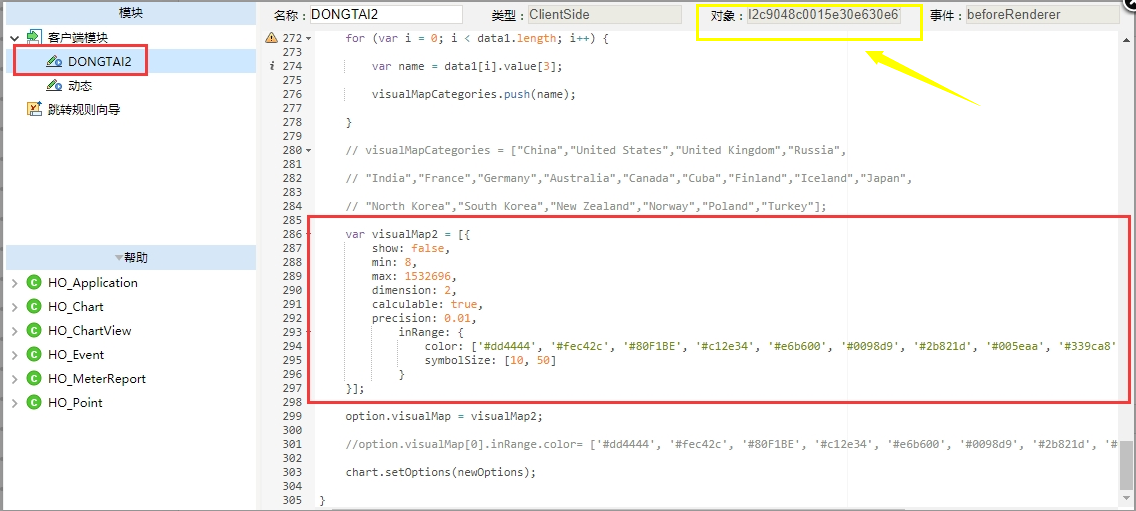Click the 名称 field containing DONGTAI2

point(386,14)
